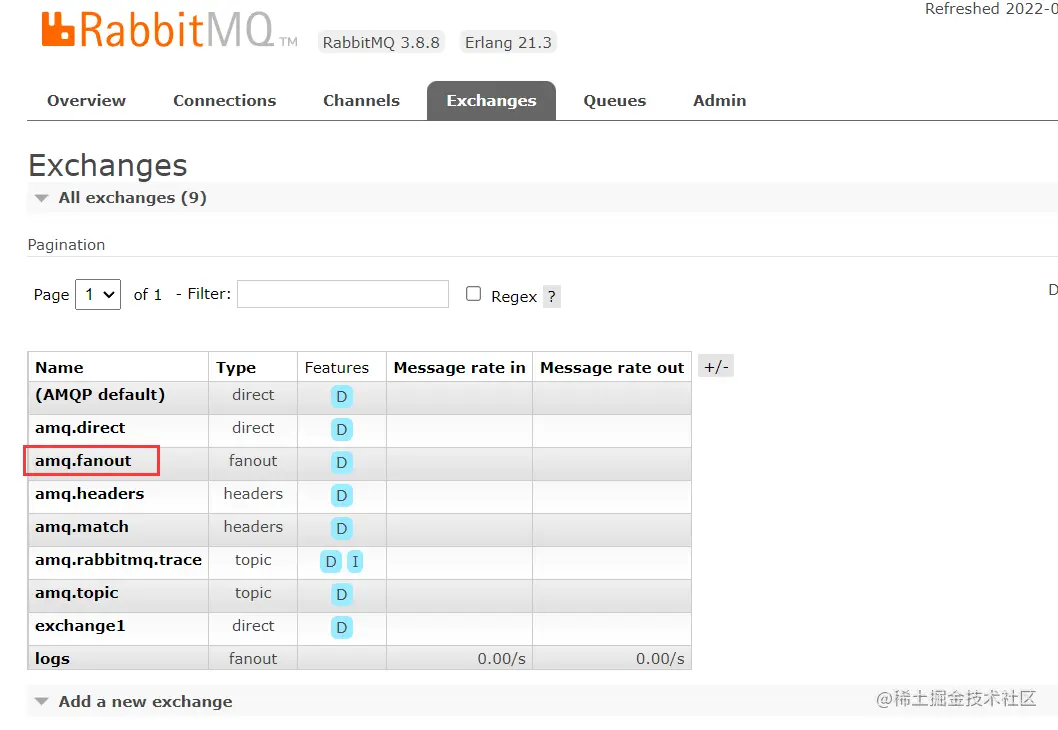Click the D badge in amq.match row

tap(341, 528)
